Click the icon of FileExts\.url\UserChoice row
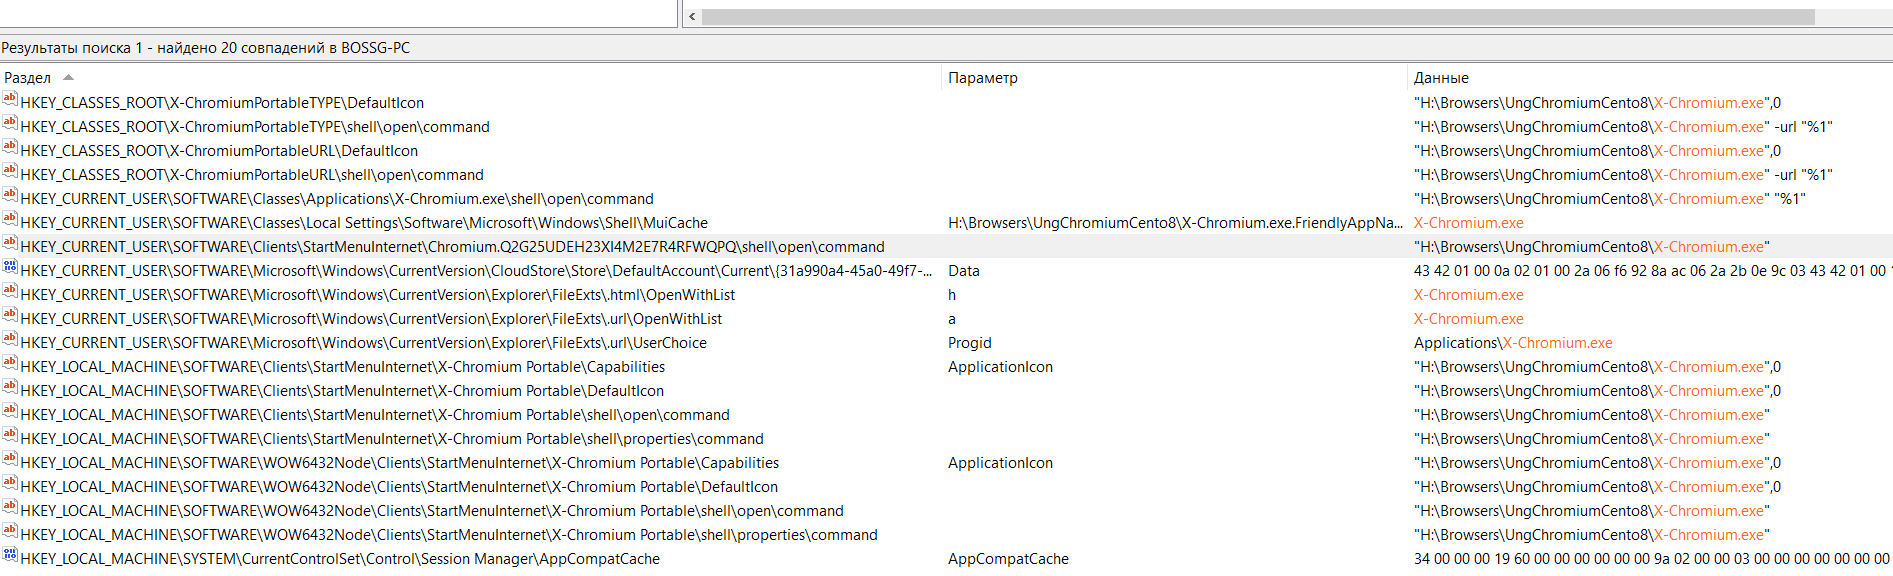1893x576 pixels. click(10, 339)
